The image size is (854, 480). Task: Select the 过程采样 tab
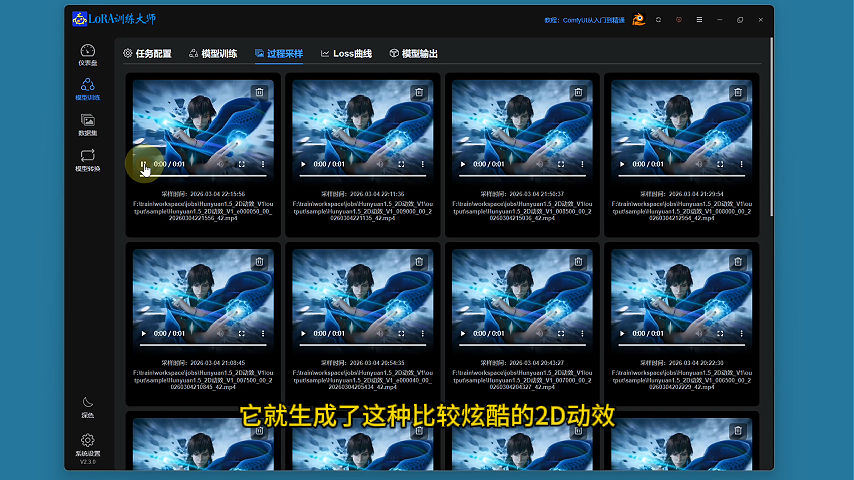[x=279, y=53]
